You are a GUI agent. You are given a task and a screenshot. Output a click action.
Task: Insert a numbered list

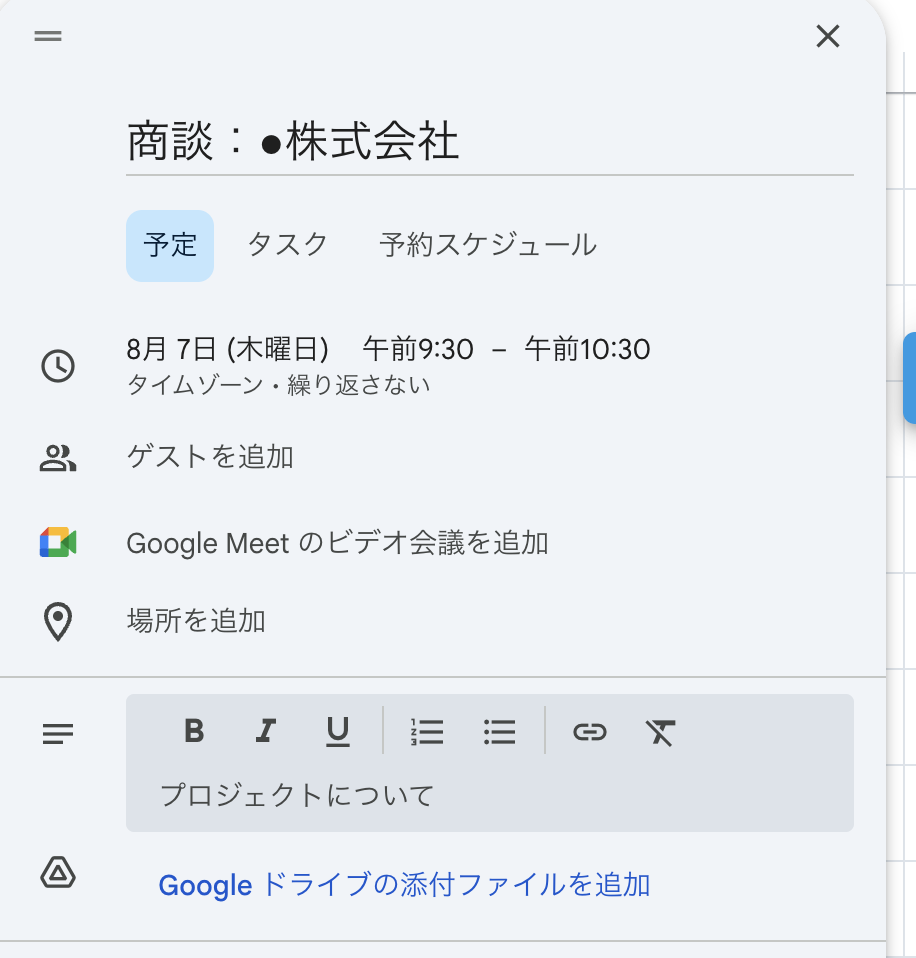[x=427, y=732]
